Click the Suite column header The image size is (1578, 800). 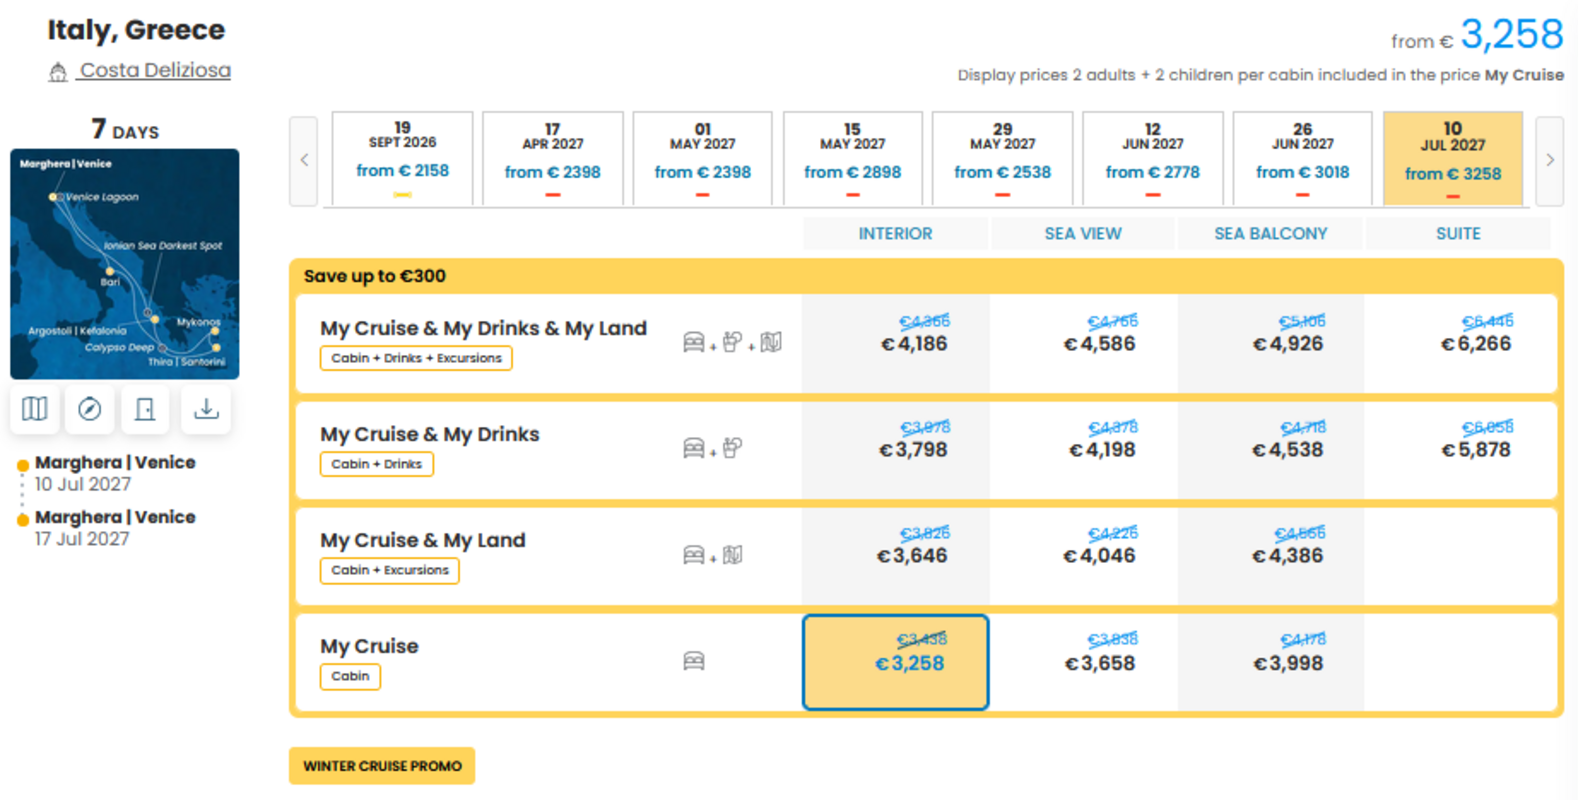1458,233
